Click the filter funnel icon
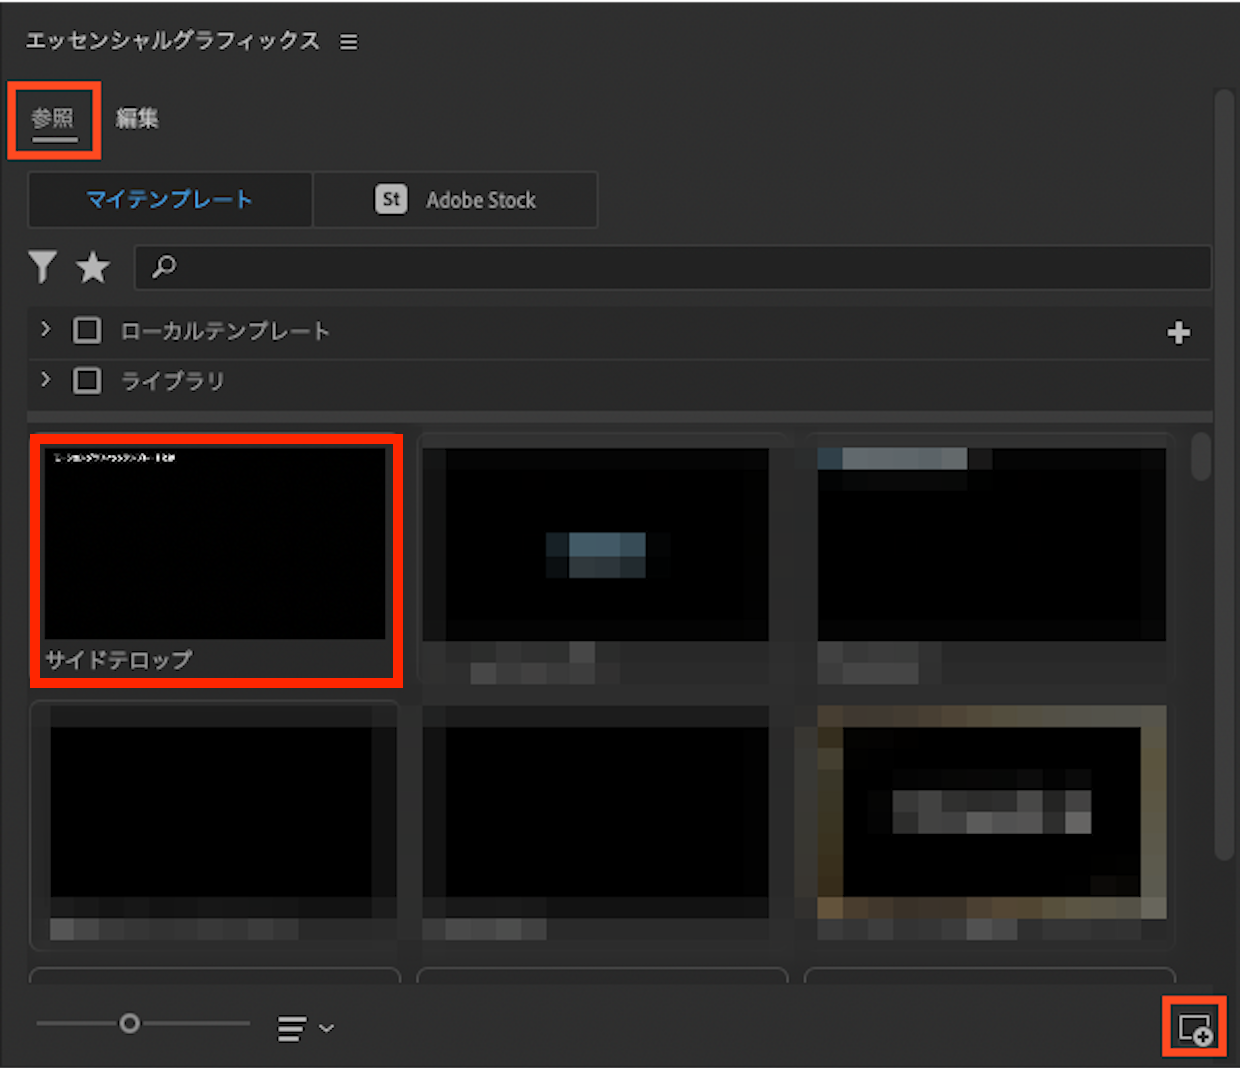This screenshot has width=1240, height=1070. 42,267
